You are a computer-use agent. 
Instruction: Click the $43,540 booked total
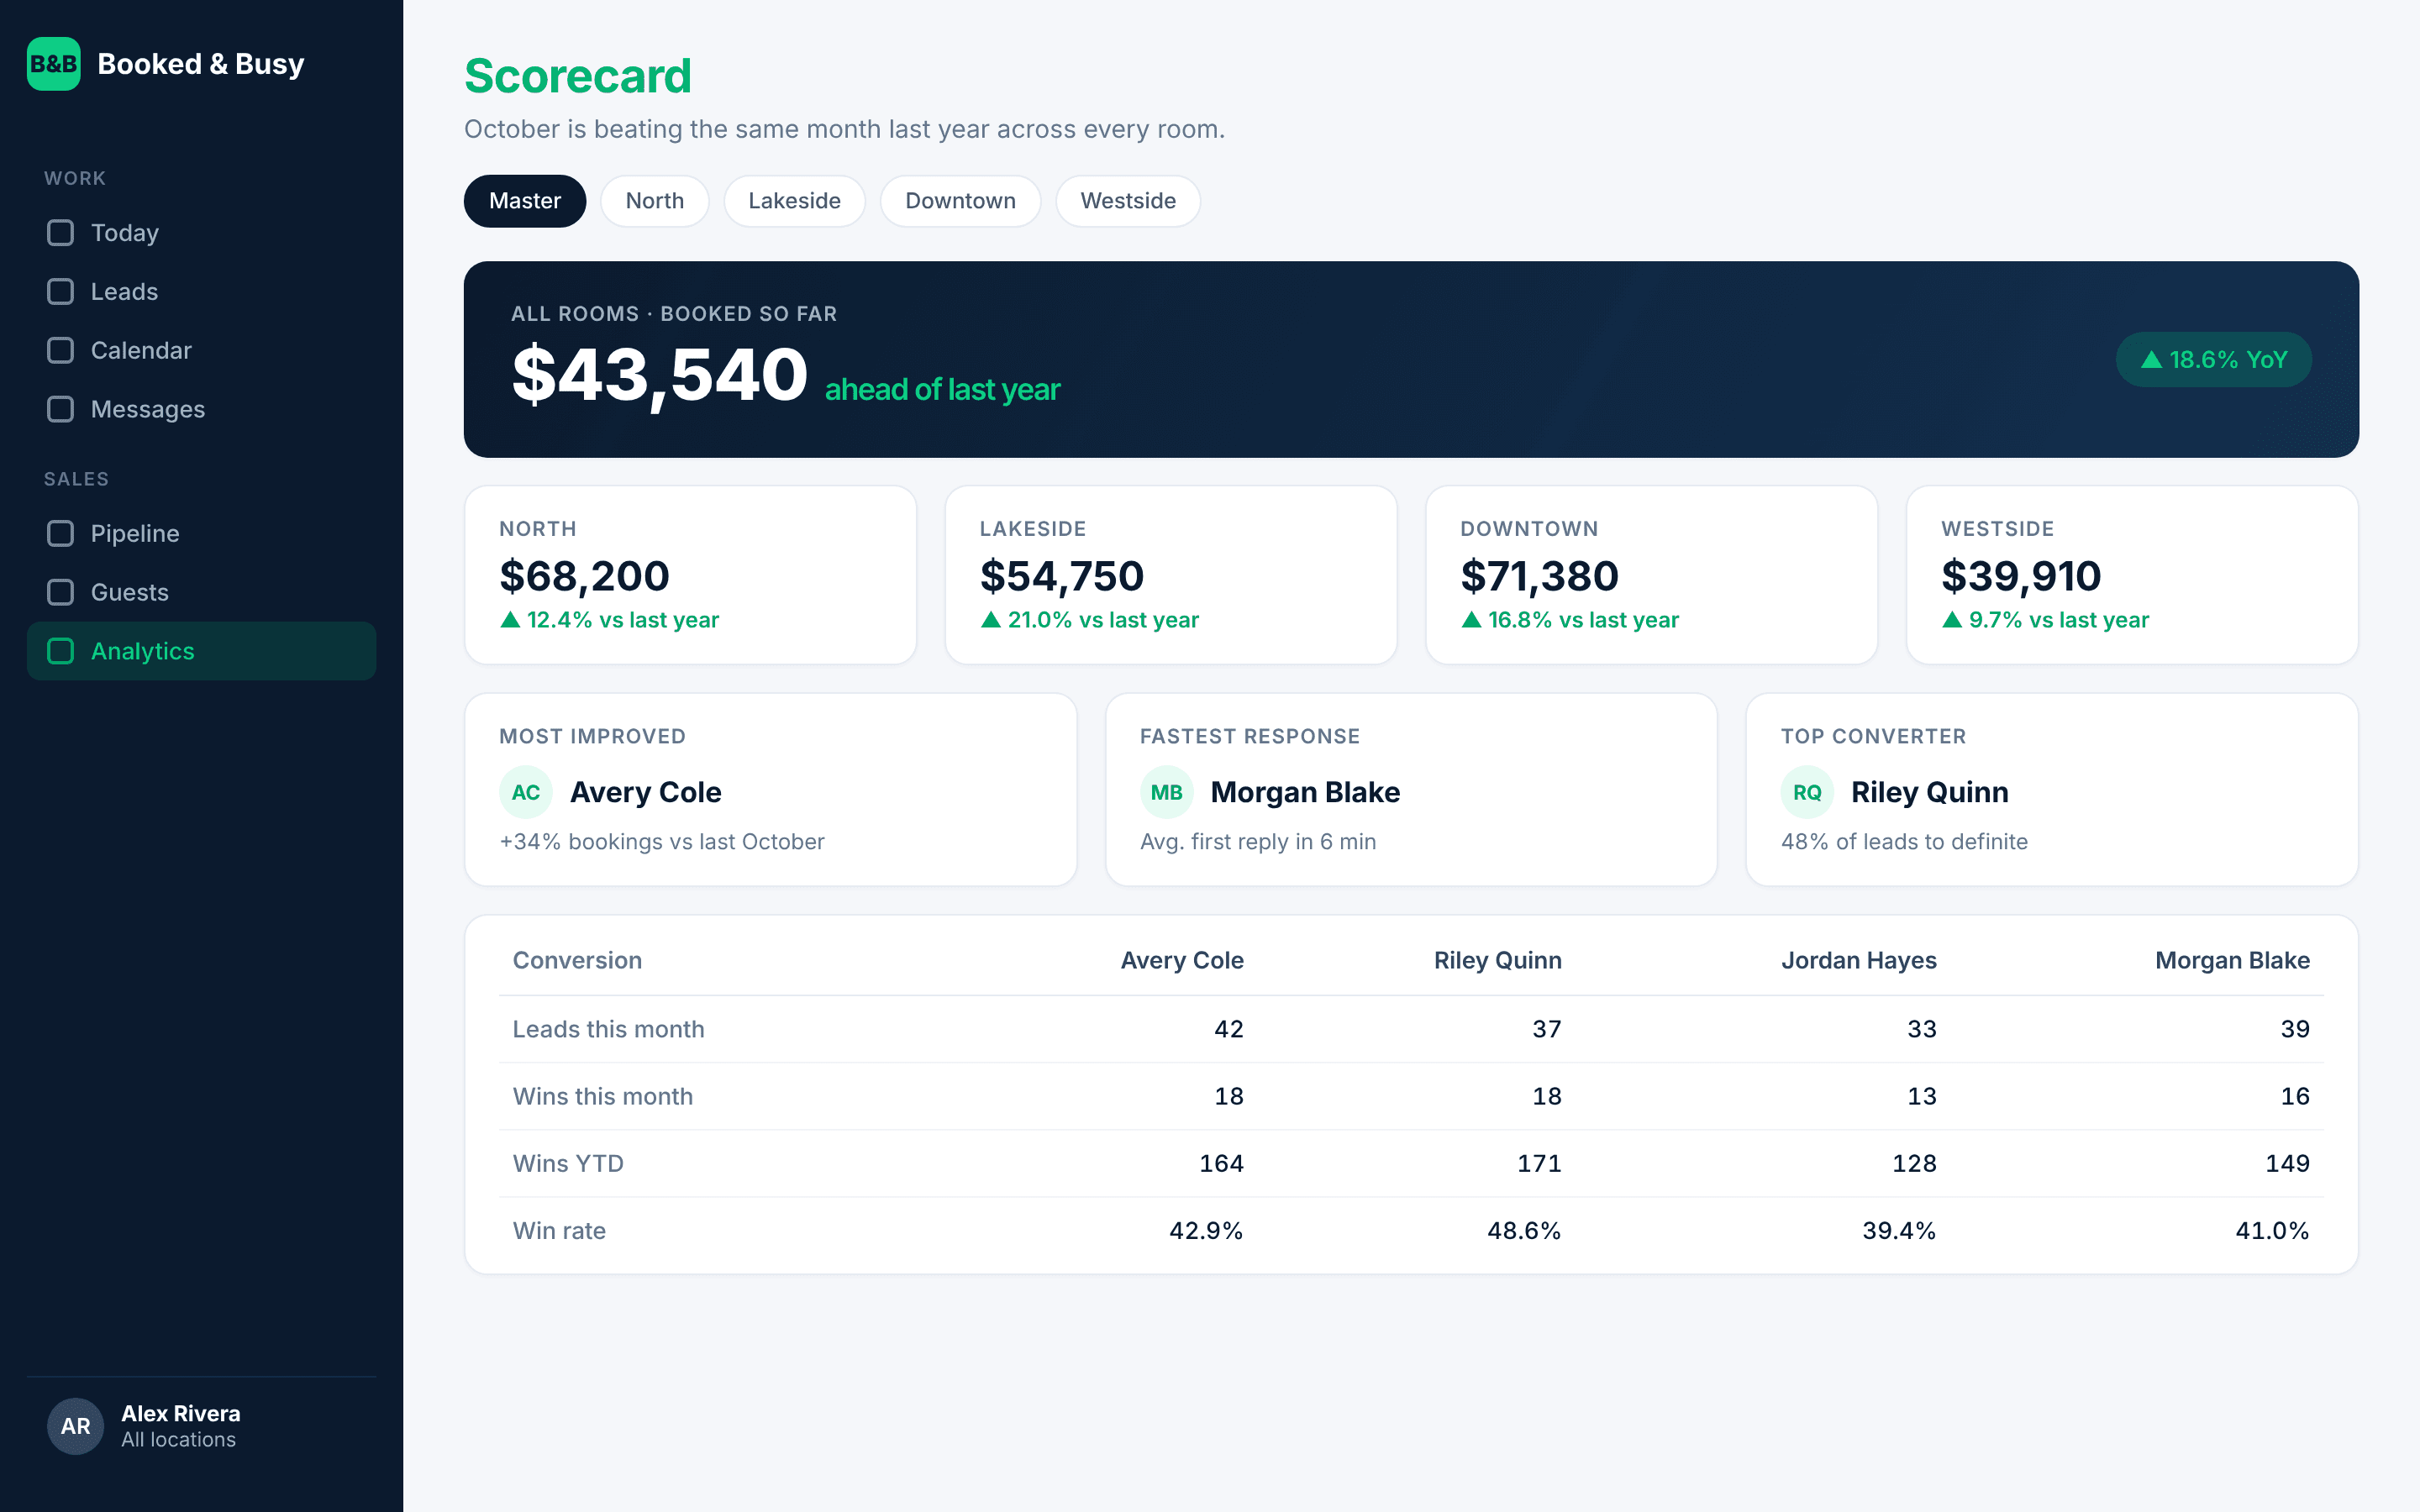(x=660, y=375)
